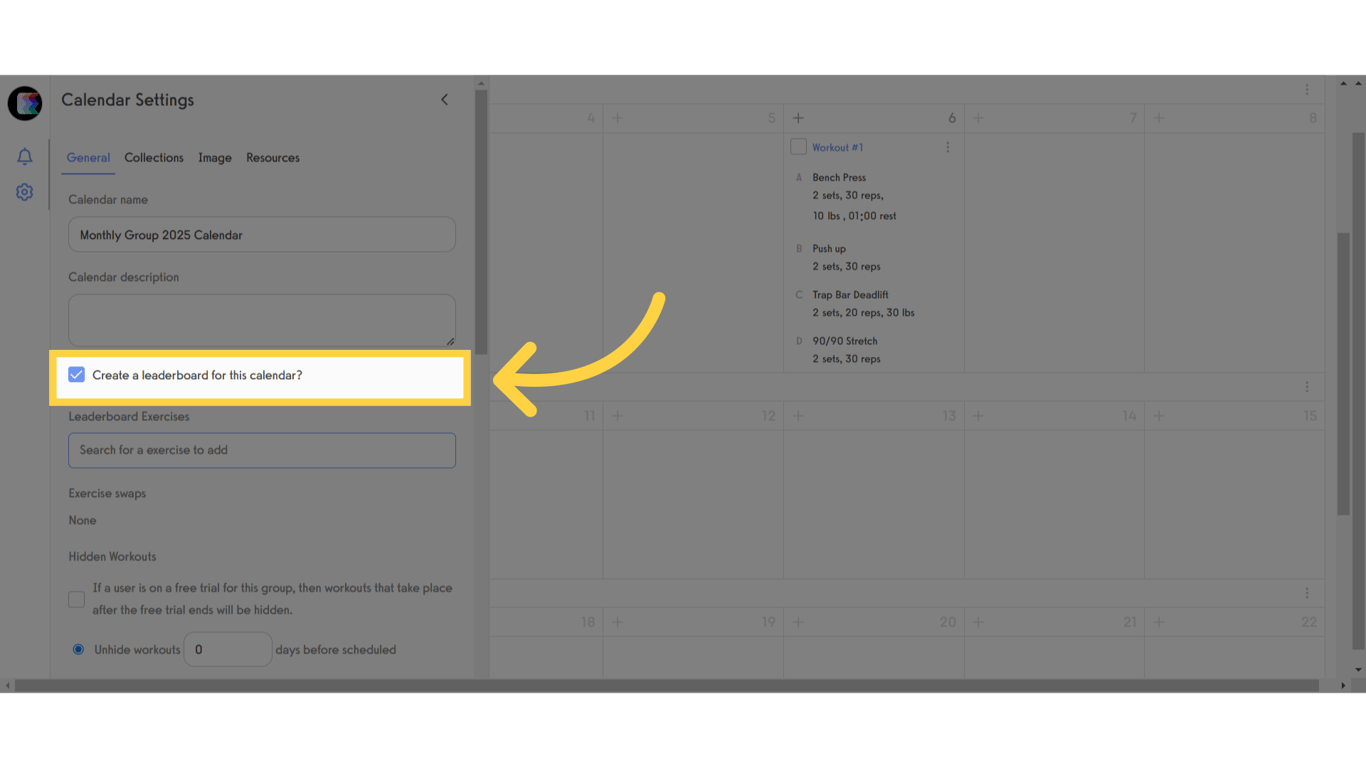This screenshot has width=1366, height=768.
Task: Add a workout to day 12
Action: click(x=617, y=416)
